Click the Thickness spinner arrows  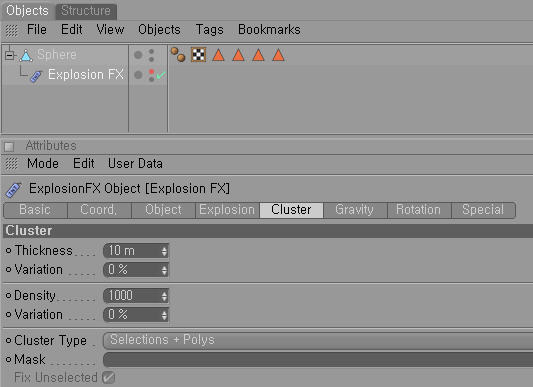164,251
